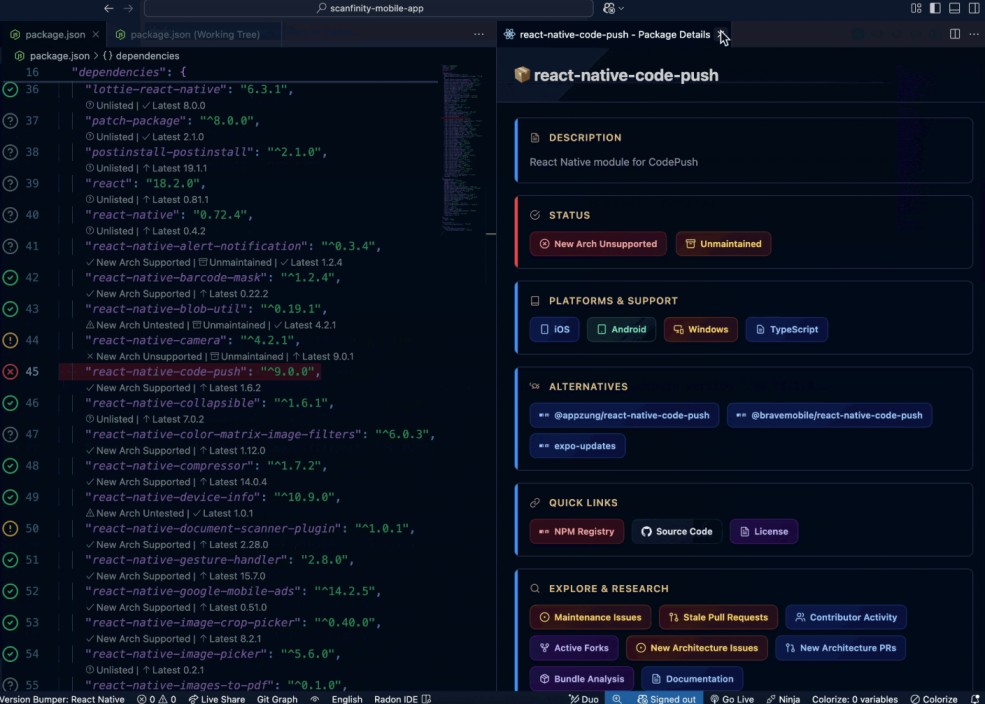Open the Copilot chat dropdown
The height and width of the screenshot is (704, 985).
[x=614, y=8]
